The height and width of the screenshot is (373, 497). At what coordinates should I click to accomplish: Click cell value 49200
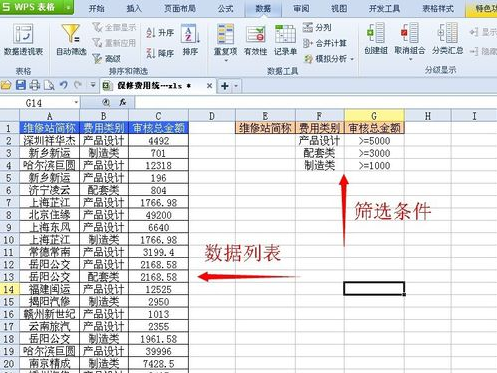(158, 215)
